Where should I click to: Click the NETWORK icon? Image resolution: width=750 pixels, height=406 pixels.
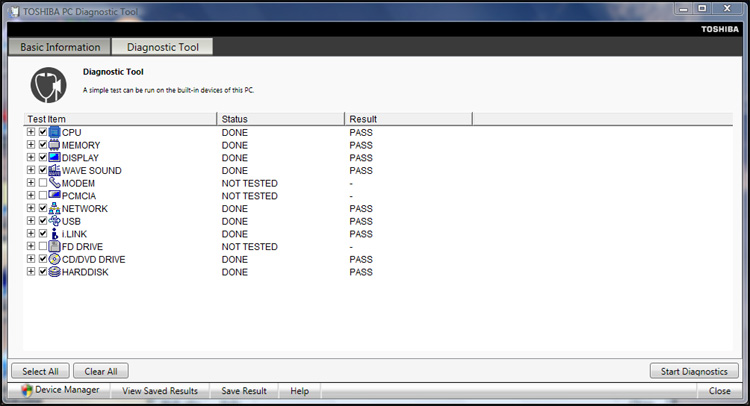click(x=55, y=208)
